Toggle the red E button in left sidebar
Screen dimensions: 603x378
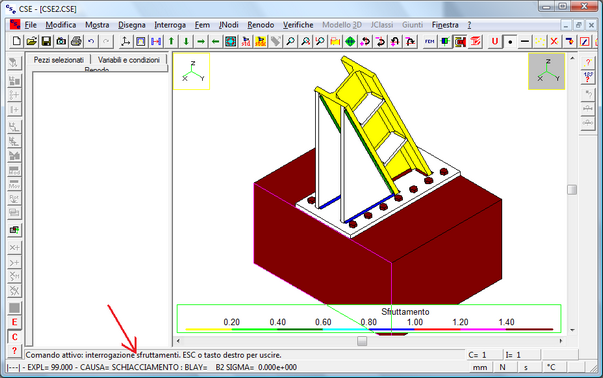pos(14,322)
